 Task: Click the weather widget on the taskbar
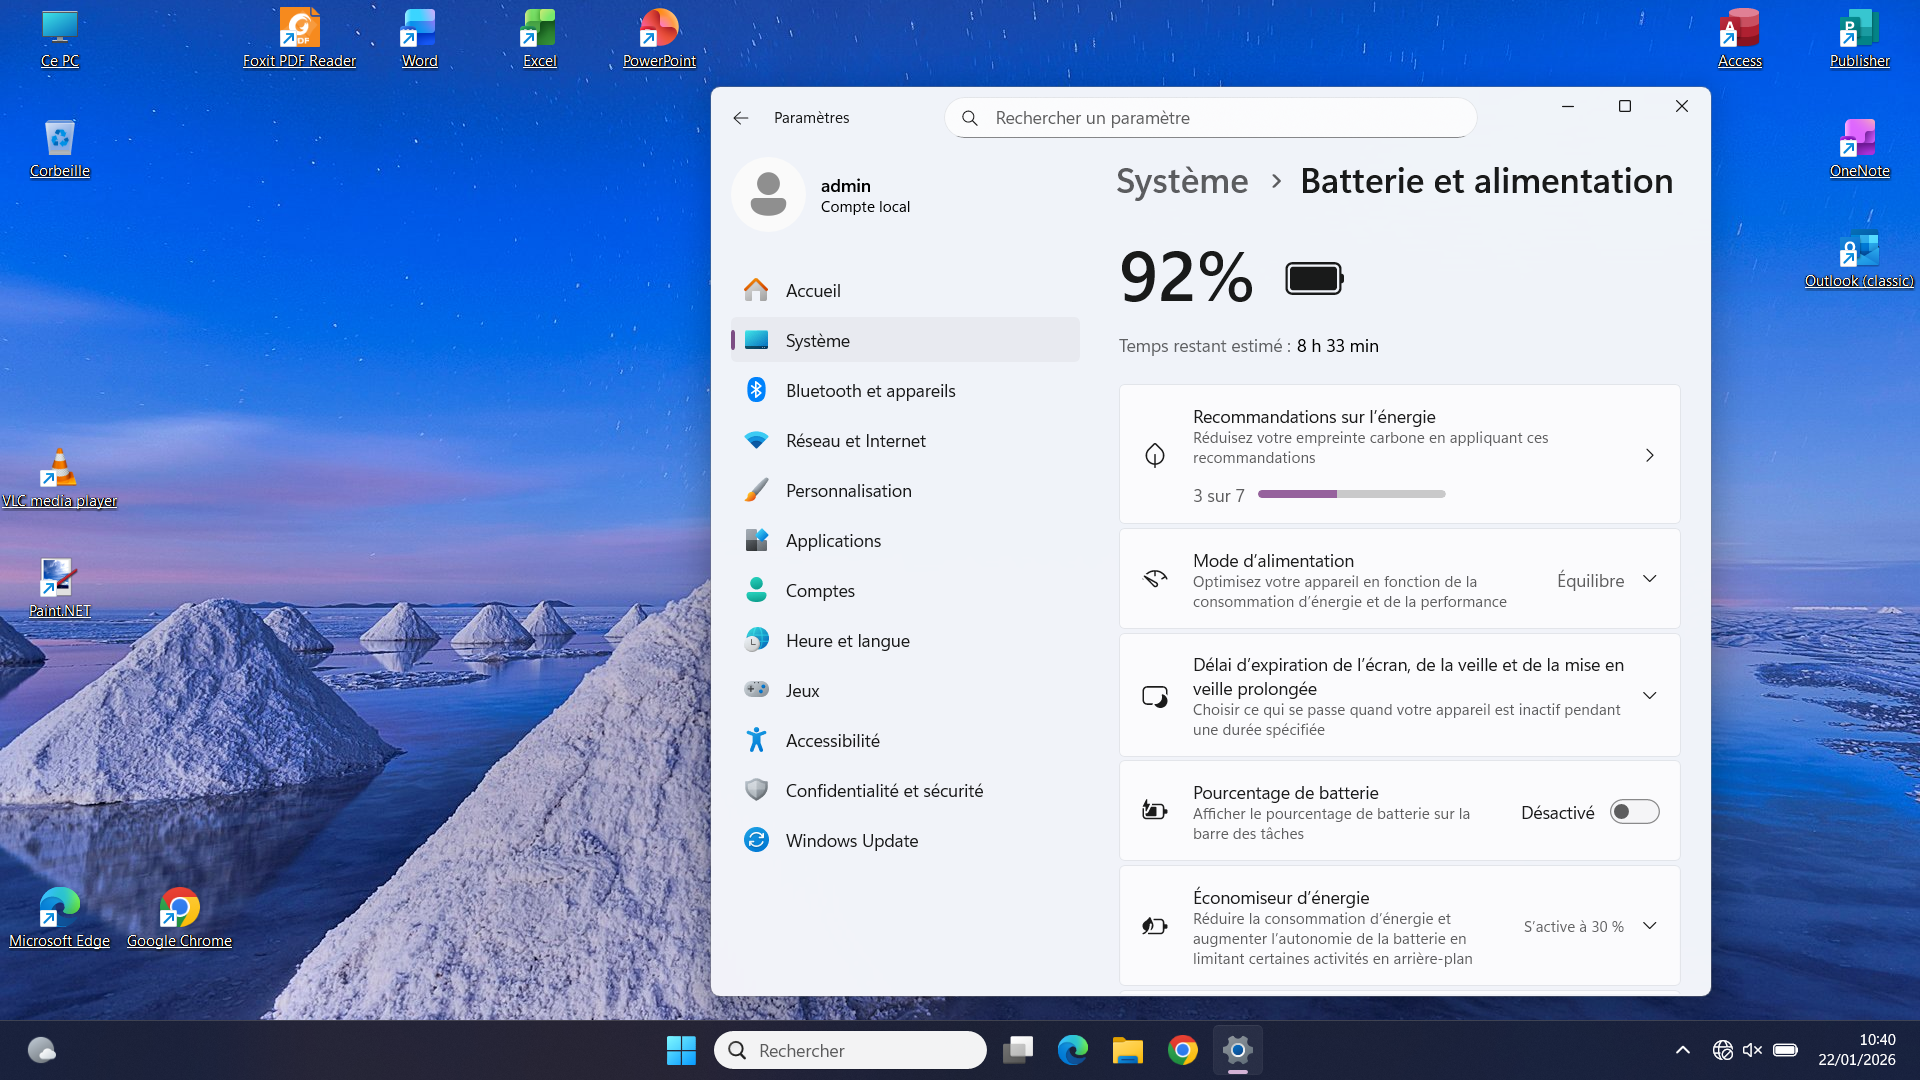(x=41, y=1050)
